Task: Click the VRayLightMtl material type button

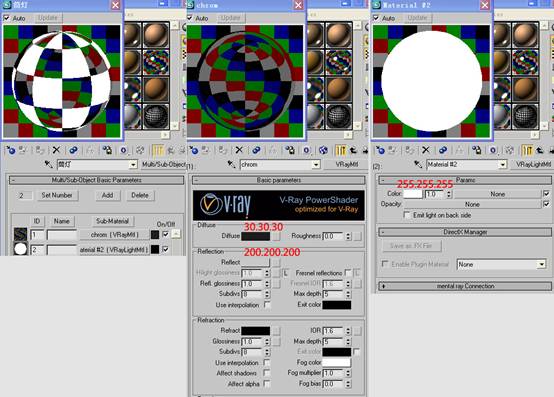Action: 533,165
